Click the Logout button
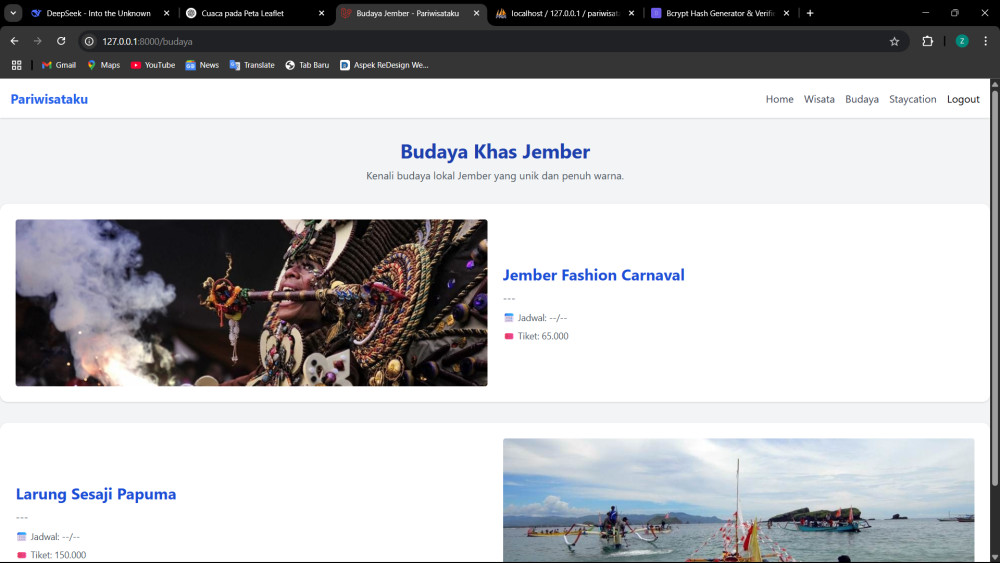This screenshot has width=1000, height=563. point(963,99)
